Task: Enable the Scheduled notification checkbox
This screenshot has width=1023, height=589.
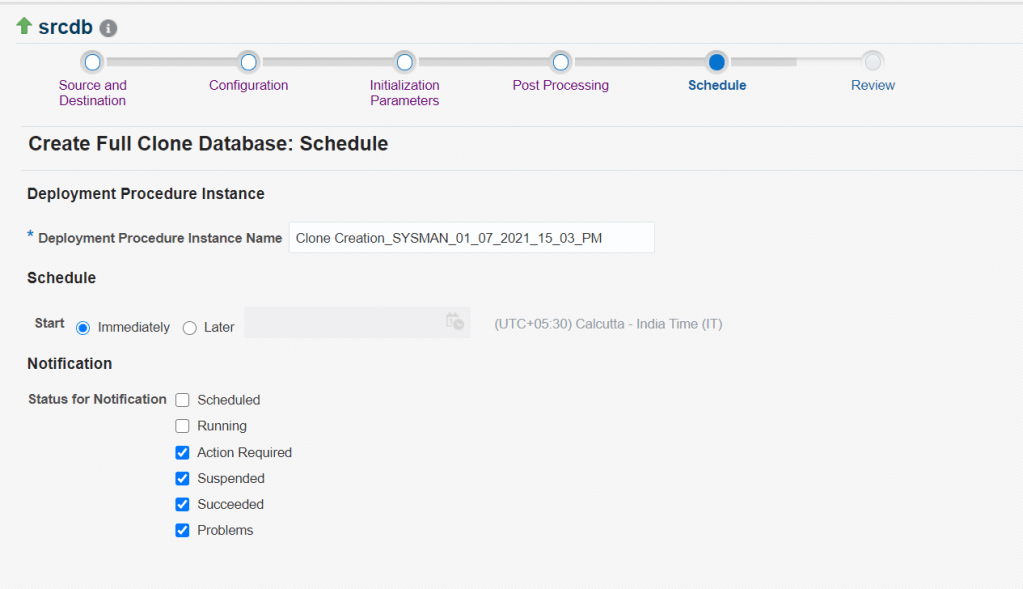Action: pyautogui.click(x=182, y=400)
